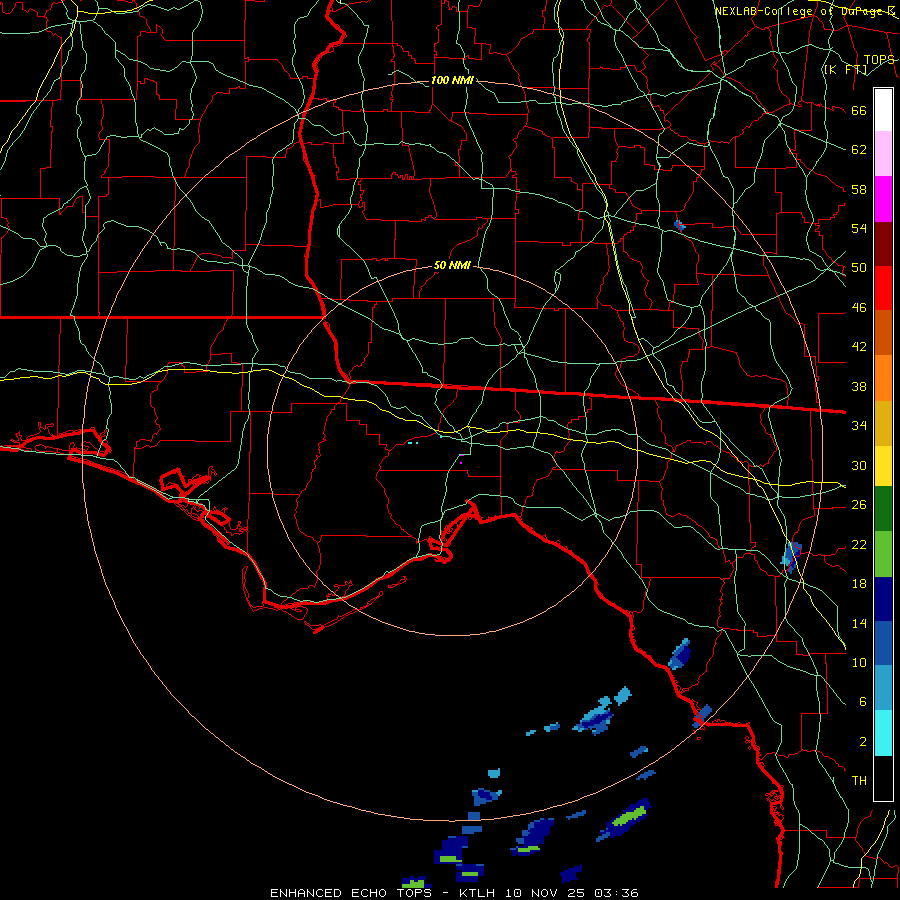Screen dimensions: 900x900
Task: Pick the navy blue legend swatch
Action: point(883,600)
